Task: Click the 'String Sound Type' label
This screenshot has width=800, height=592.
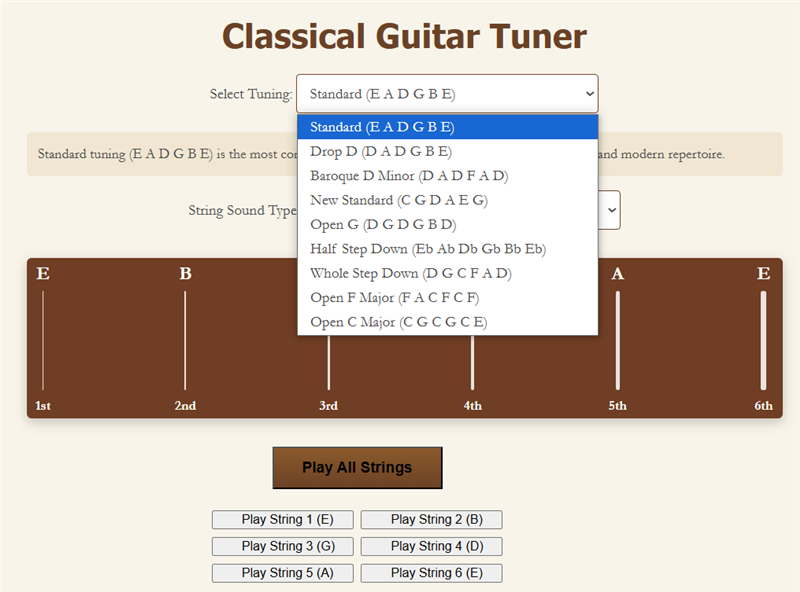Action: point(242,210)
